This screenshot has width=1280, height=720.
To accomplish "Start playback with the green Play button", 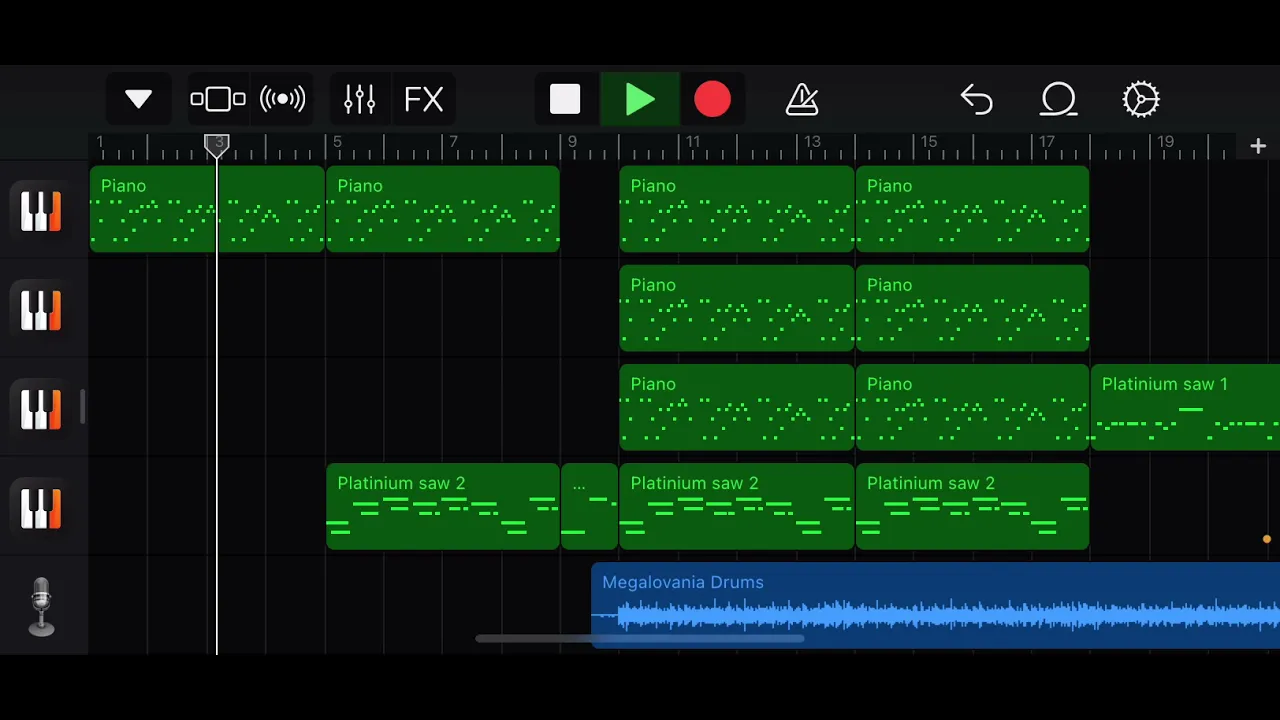I will click(640, 99).
